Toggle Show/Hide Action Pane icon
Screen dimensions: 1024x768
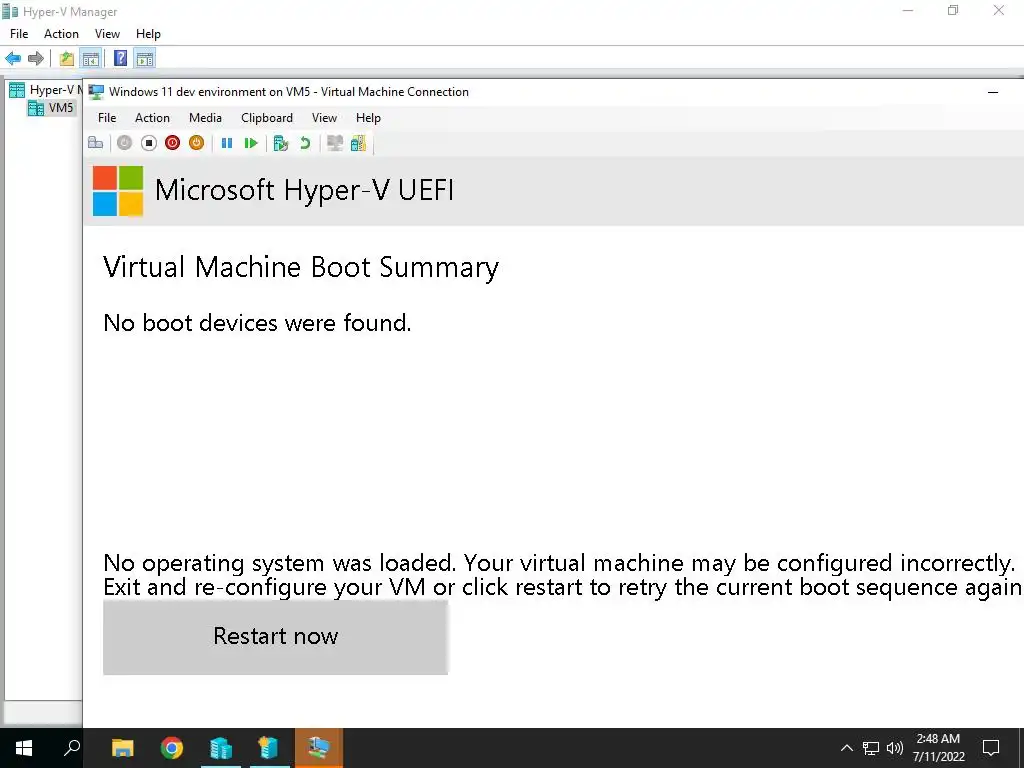pos(145,59)
